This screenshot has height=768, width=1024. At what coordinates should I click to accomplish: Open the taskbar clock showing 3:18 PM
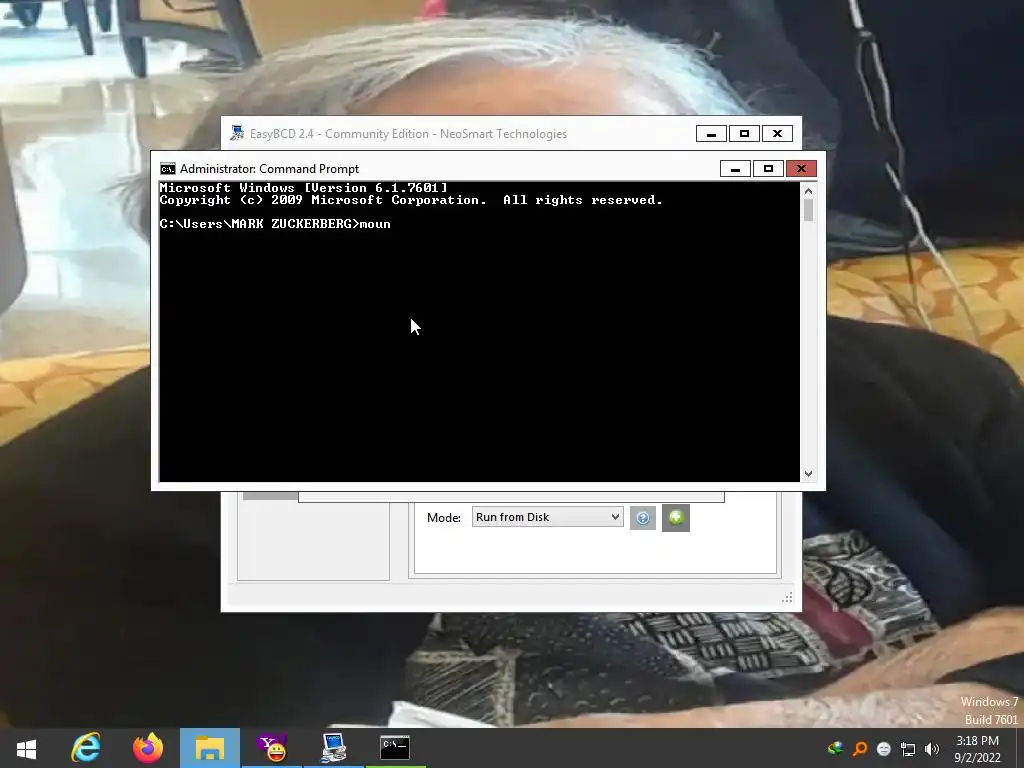tap(978, 748)
